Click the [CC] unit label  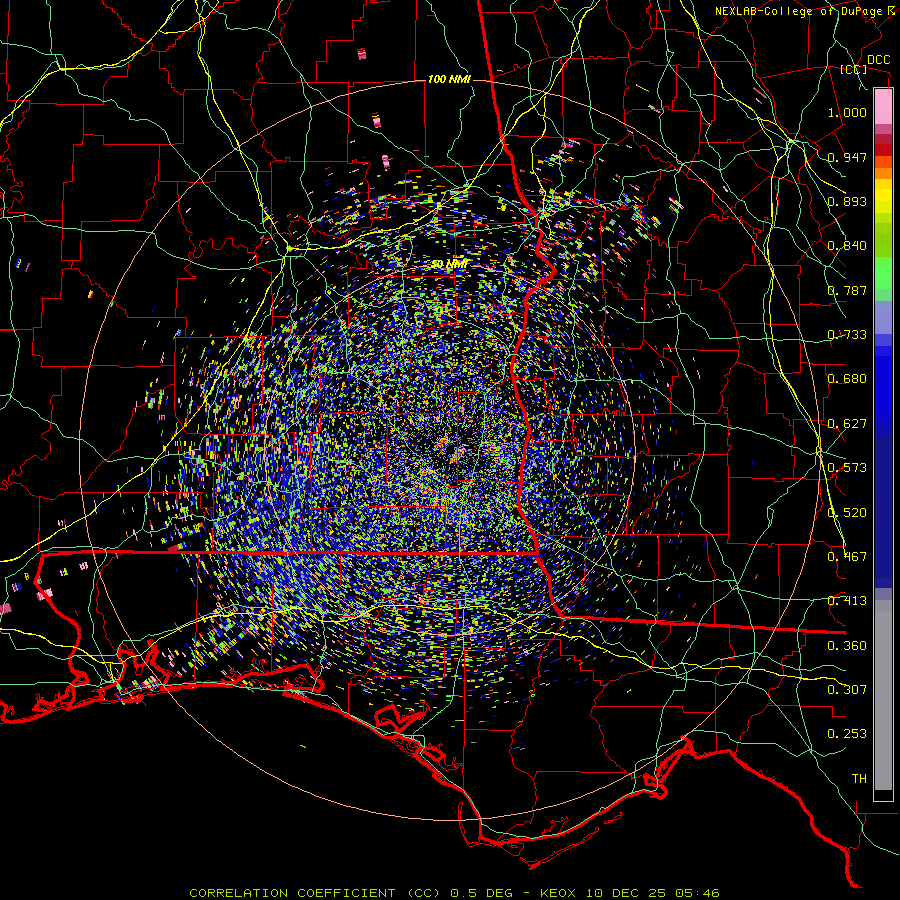pos(853,69)
